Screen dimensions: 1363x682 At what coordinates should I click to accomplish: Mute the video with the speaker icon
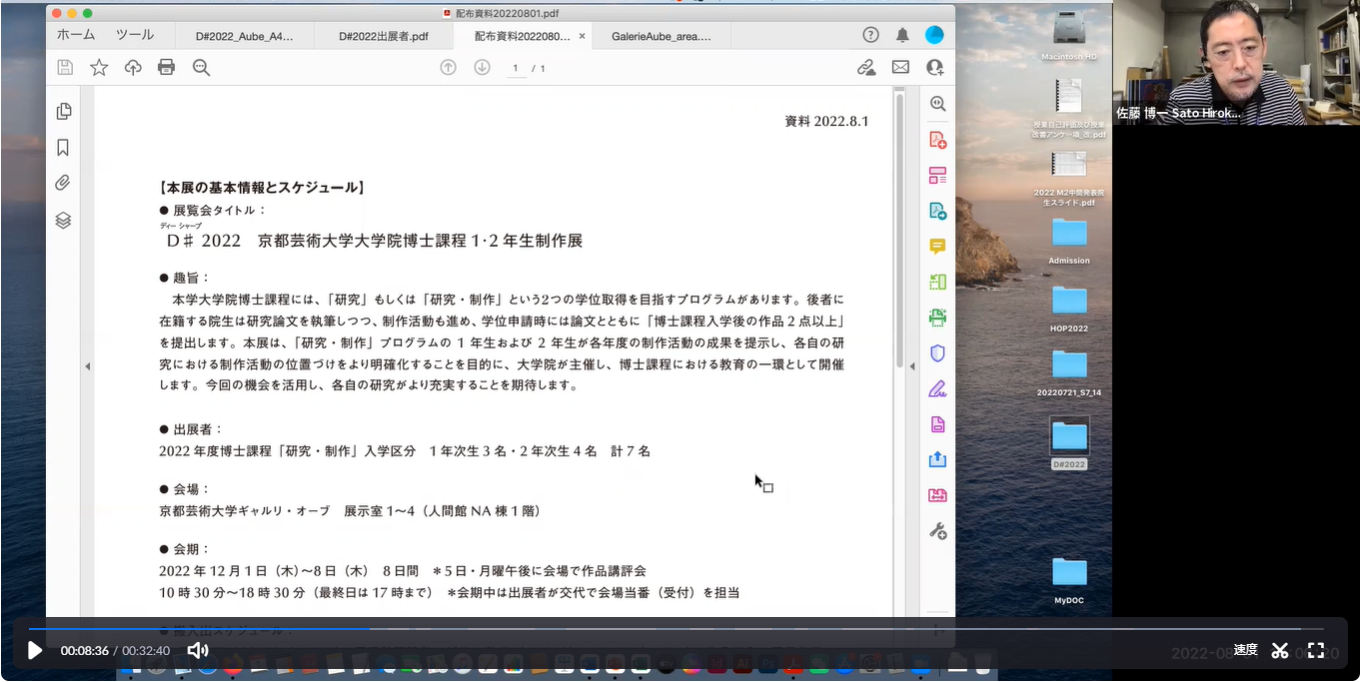click(x=198, y=651)
